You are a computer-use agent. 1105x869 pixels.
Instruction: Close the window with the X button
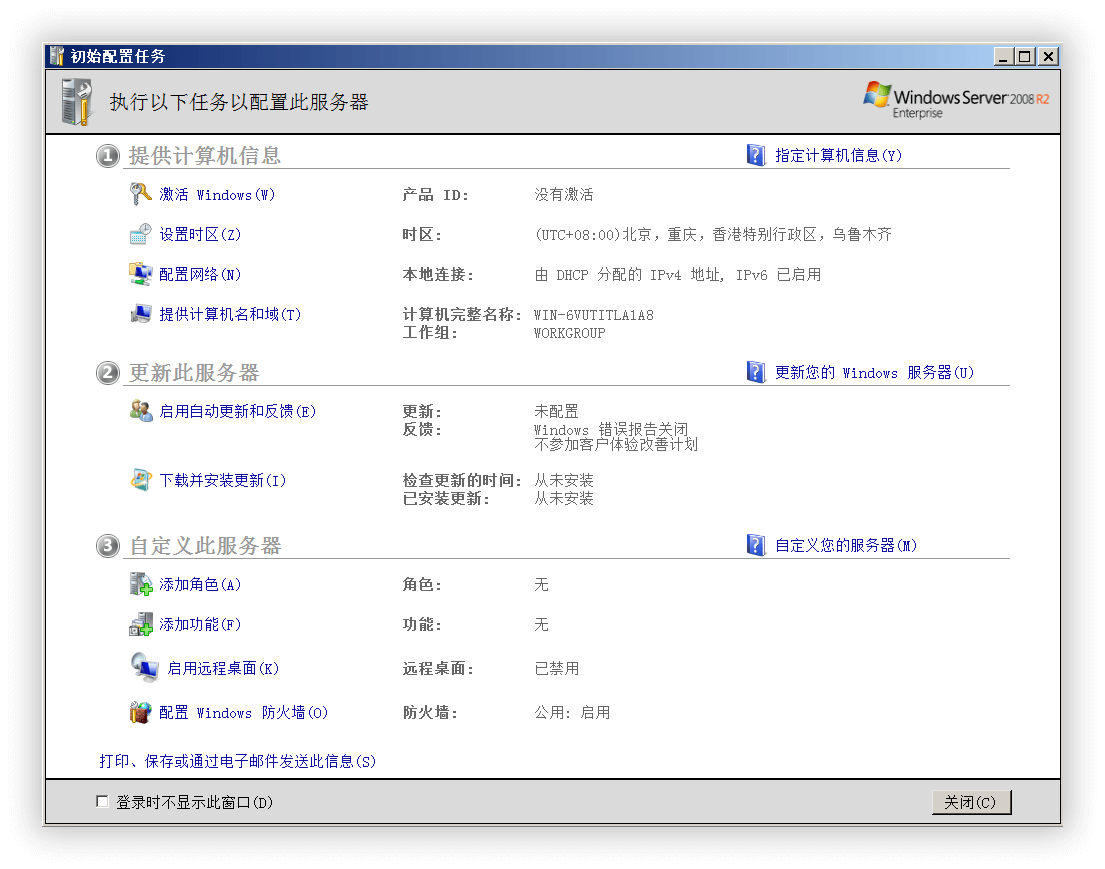pyautogui.click(x=1049, y=56)
